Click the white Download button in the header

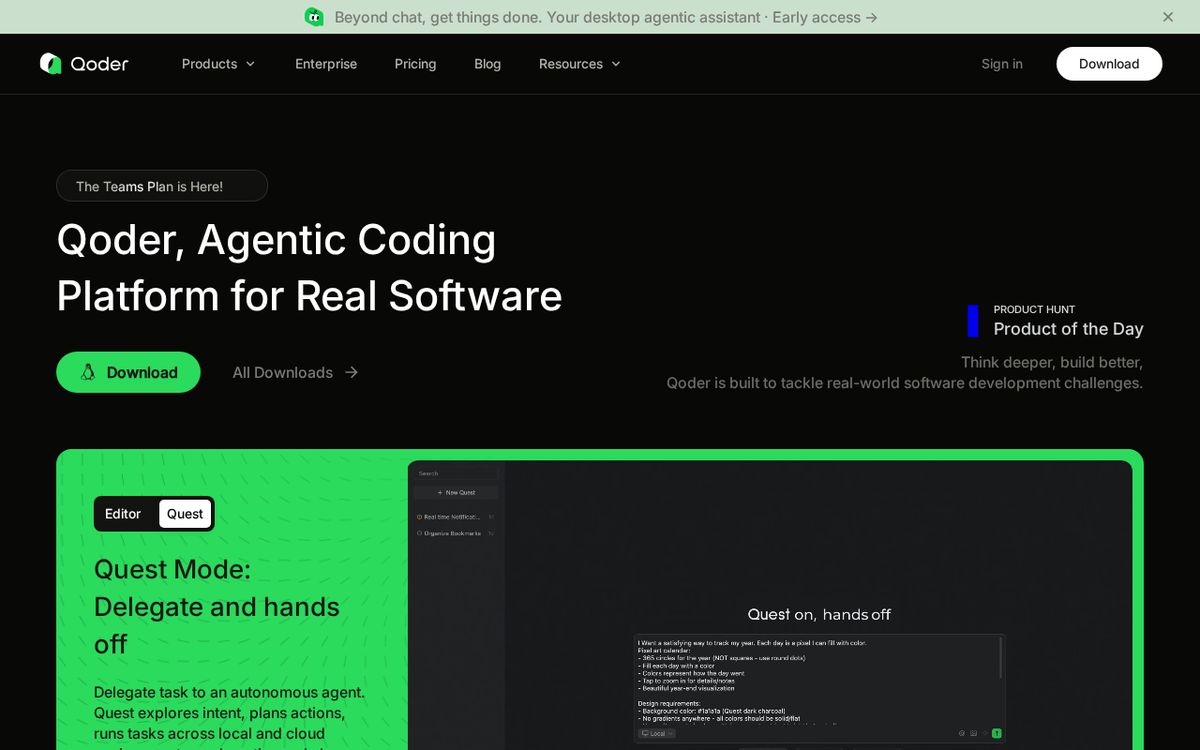pyautogui.click(x=1109, y=64)
